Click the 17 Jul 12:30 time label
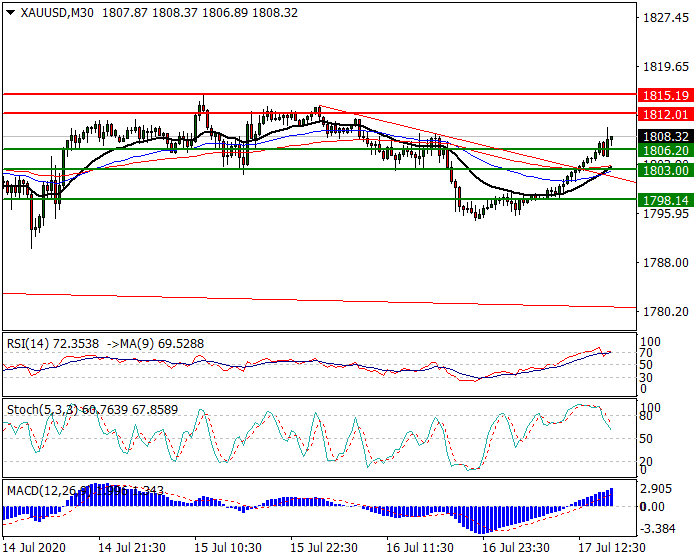 click(x=612, y=547)
